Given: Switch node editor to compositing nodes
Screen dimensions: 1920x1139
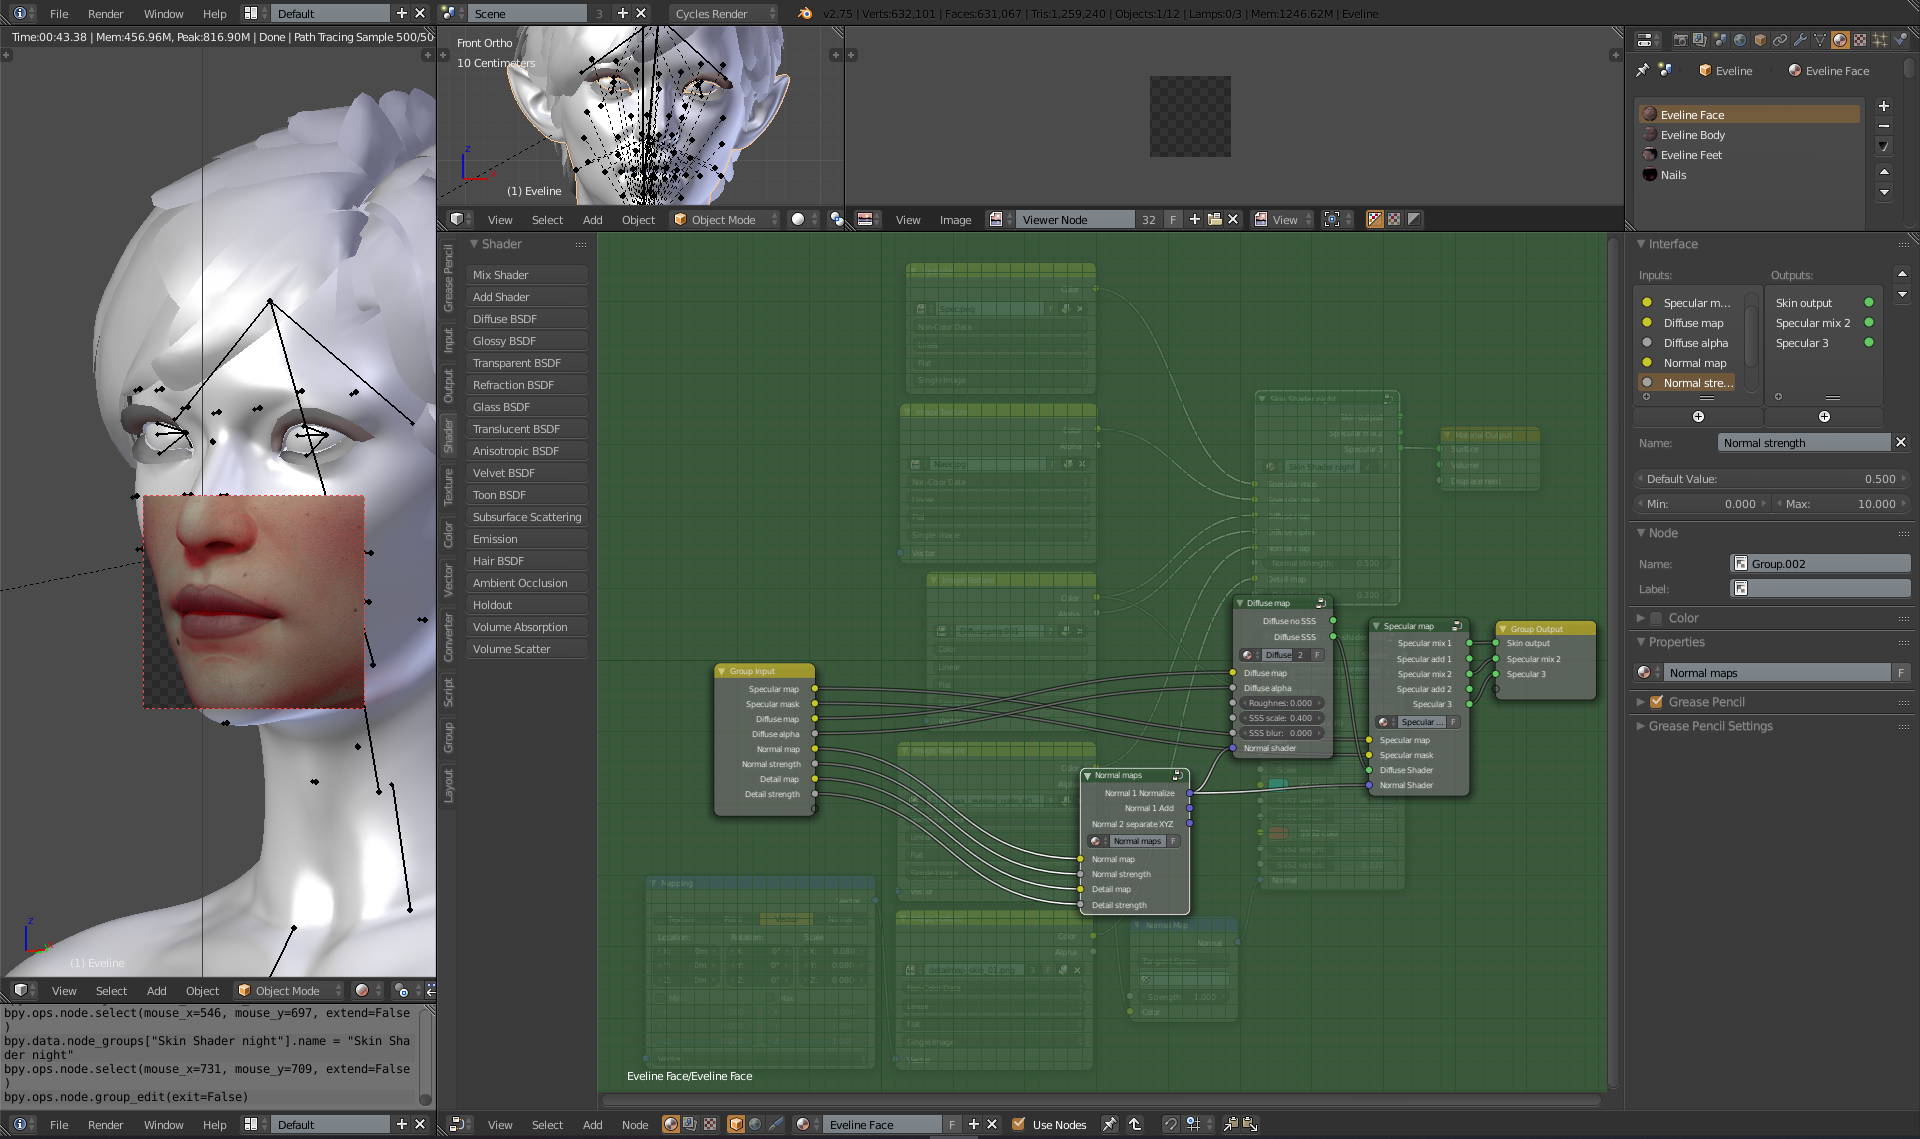Looking at the screenshot, I should pyautogui.click(x=690, y=1124).
